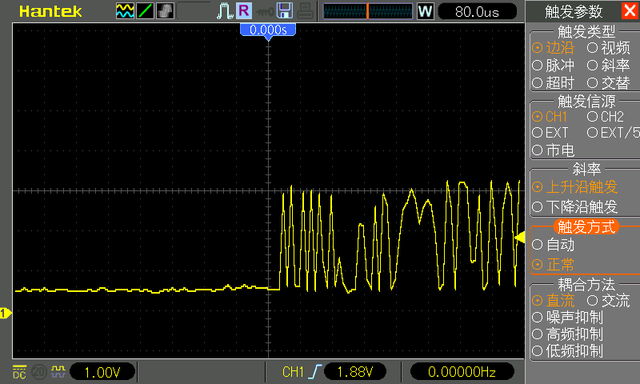Click the yellow waveform display icon
640x384 pixels.
(125, 11)
